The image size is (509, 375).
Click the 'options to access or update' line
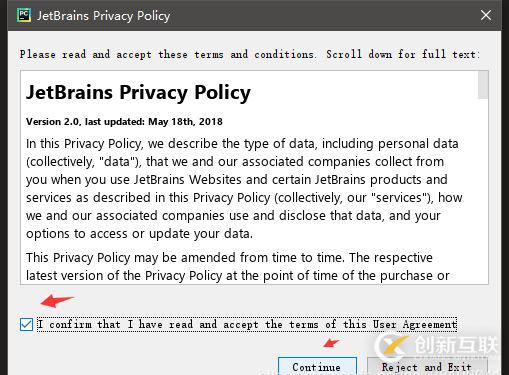click(139, 234)
